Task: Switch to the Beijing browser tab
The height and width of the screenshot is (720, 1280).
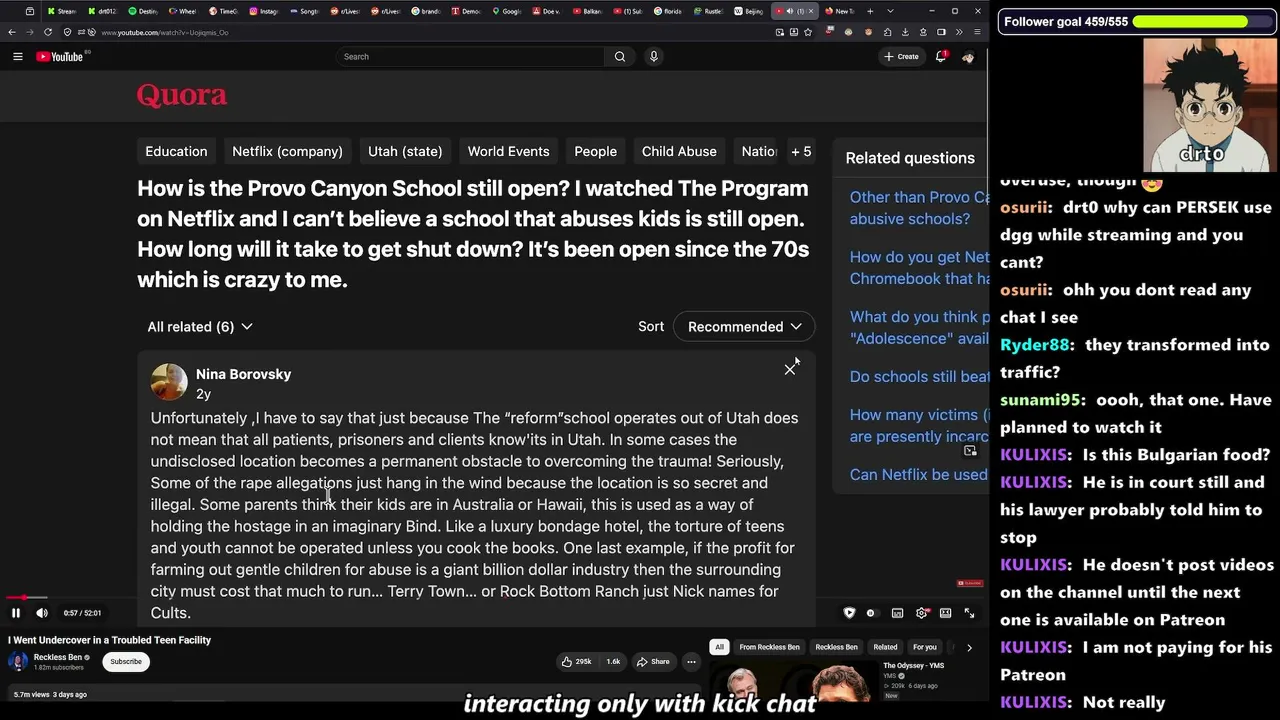Action: [x=748, y=11]
